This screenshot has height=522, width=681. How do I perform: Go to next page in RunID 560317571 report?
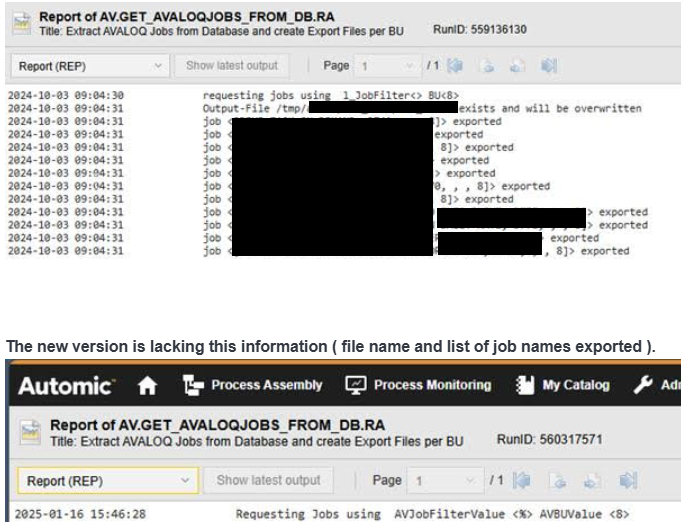(592, 480)
